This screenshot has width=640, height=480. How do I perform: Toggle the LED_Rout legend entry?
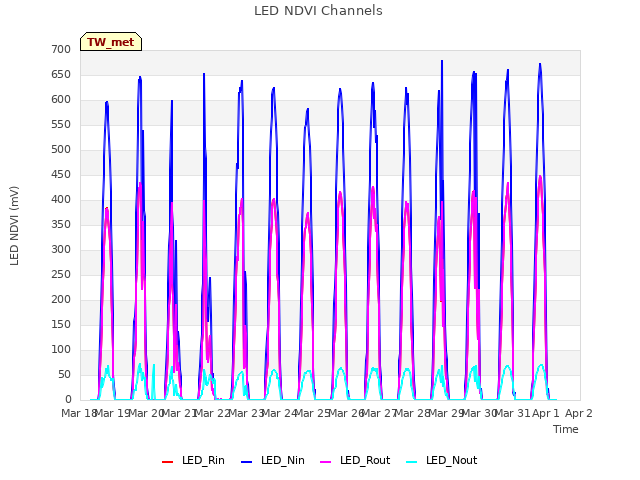(x=355, y=461)
